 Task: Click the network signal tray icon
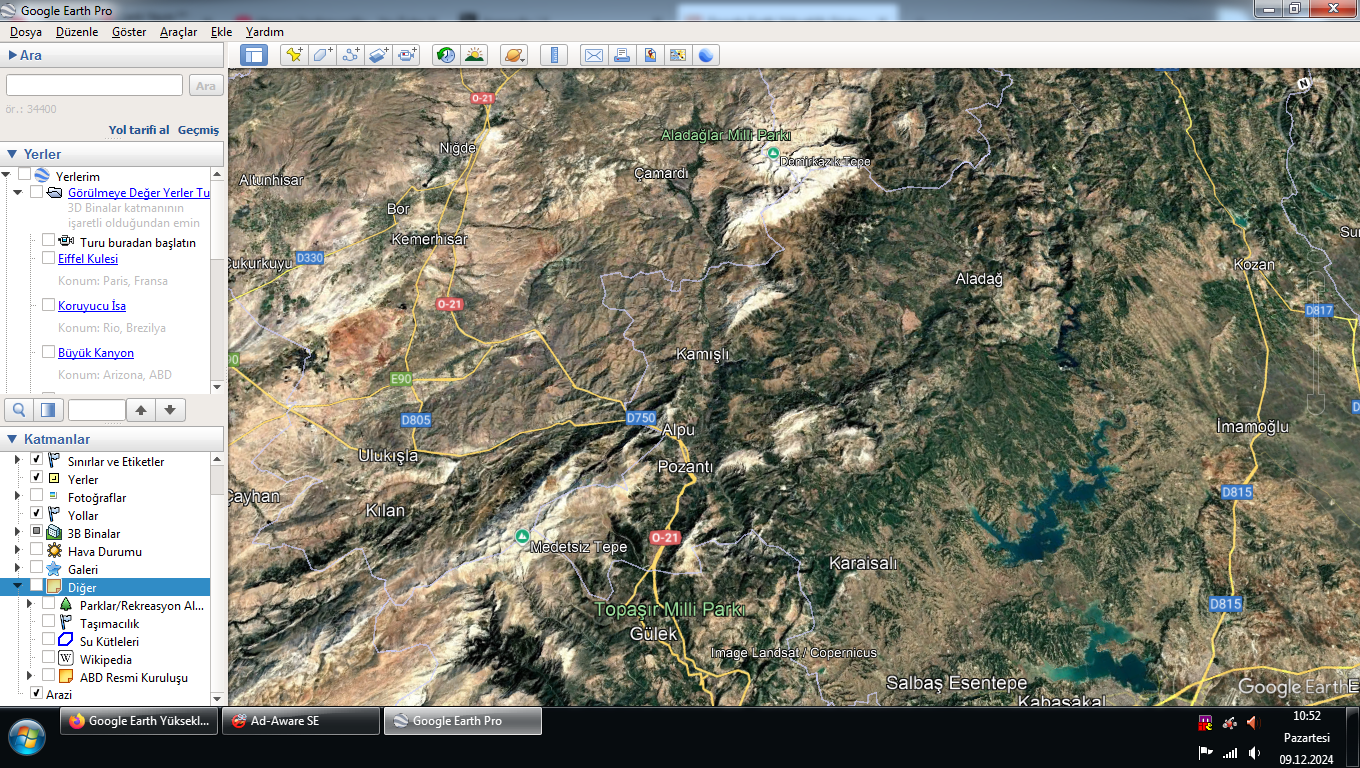click(x=1230, y=753)
